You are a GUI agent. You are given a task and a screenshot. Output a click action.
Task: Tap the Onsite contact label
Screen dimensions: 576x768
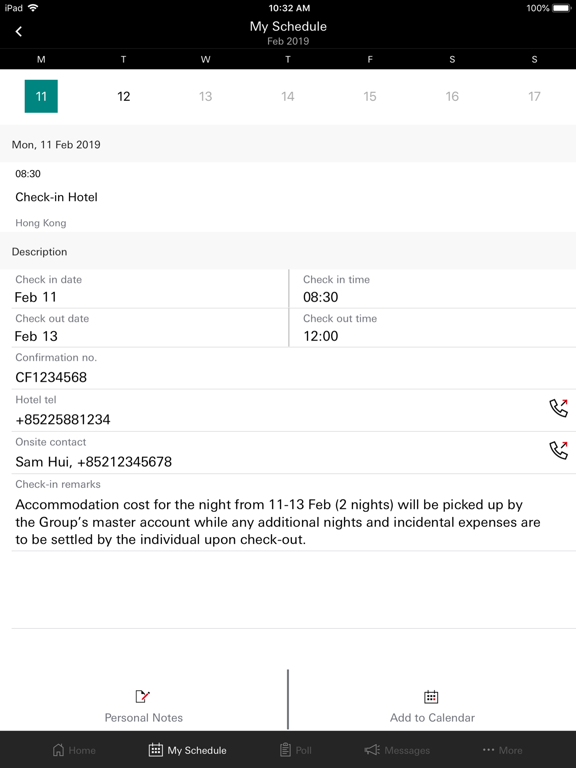tap(50, 442)
